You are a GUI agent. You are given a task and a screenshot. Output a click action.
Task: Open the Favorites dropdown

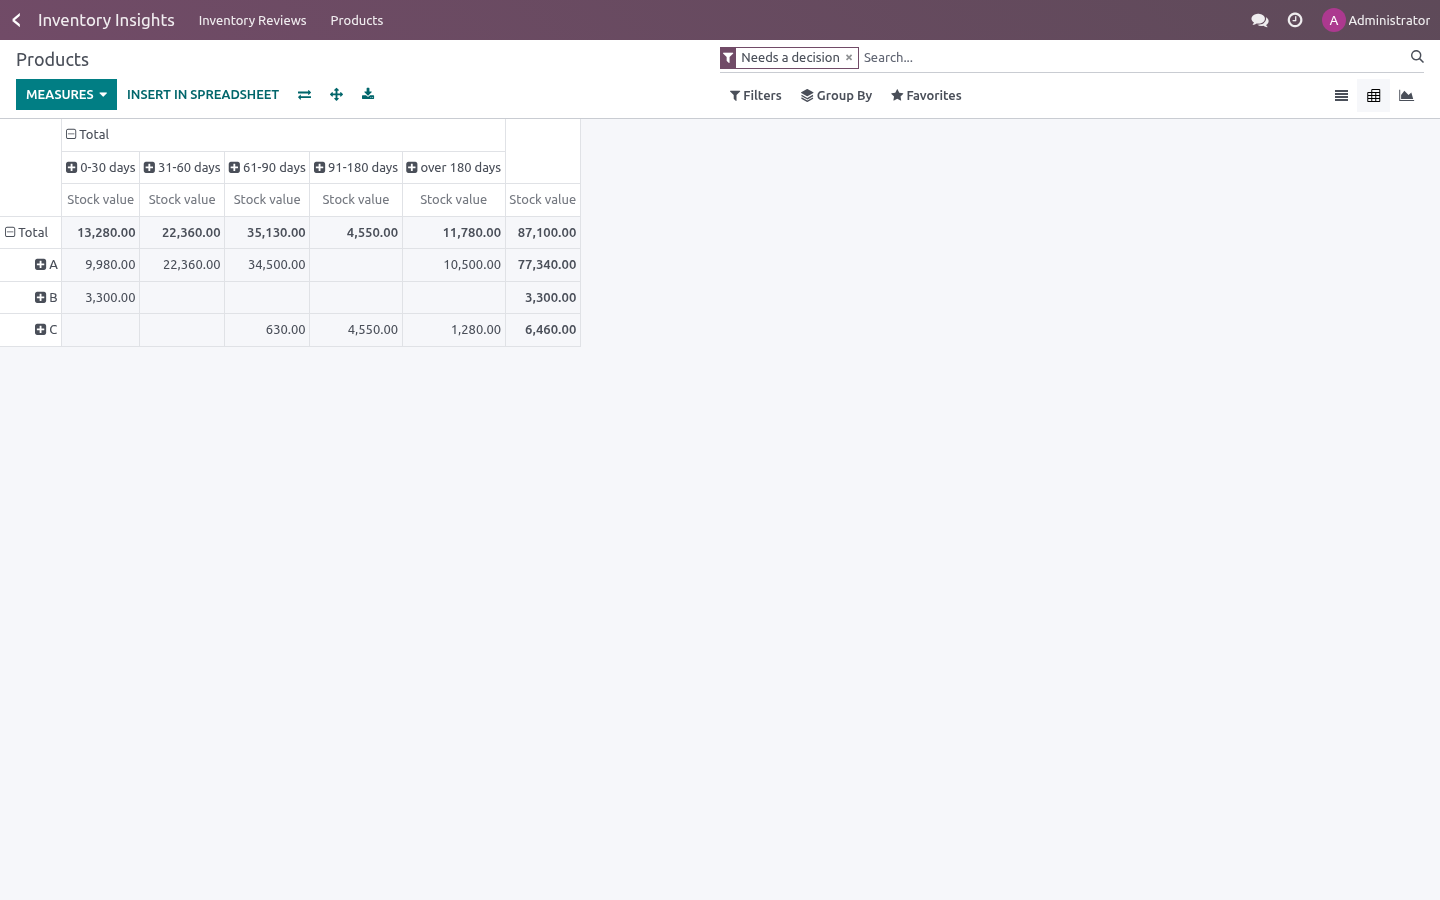[926, 96]
